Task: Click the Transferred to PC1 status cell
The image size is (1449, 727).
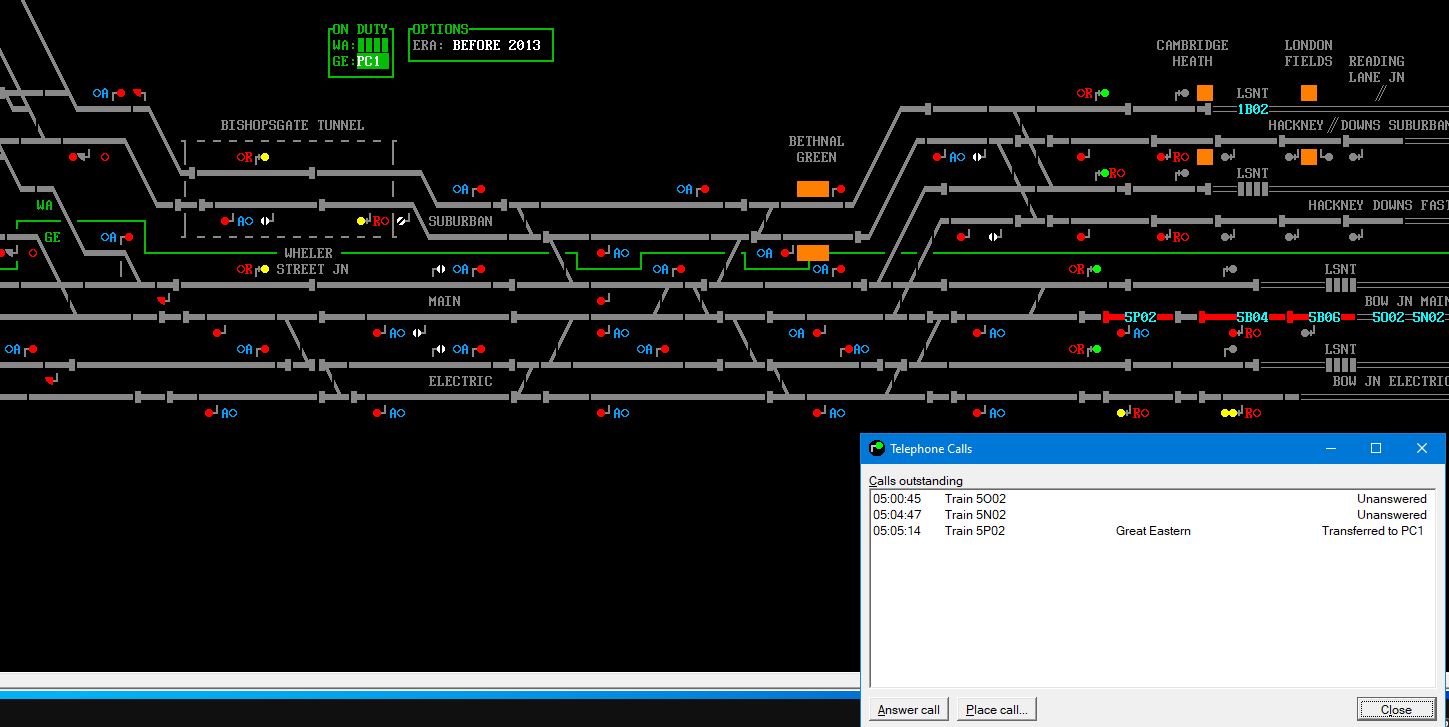Action: pos(1373,531)
